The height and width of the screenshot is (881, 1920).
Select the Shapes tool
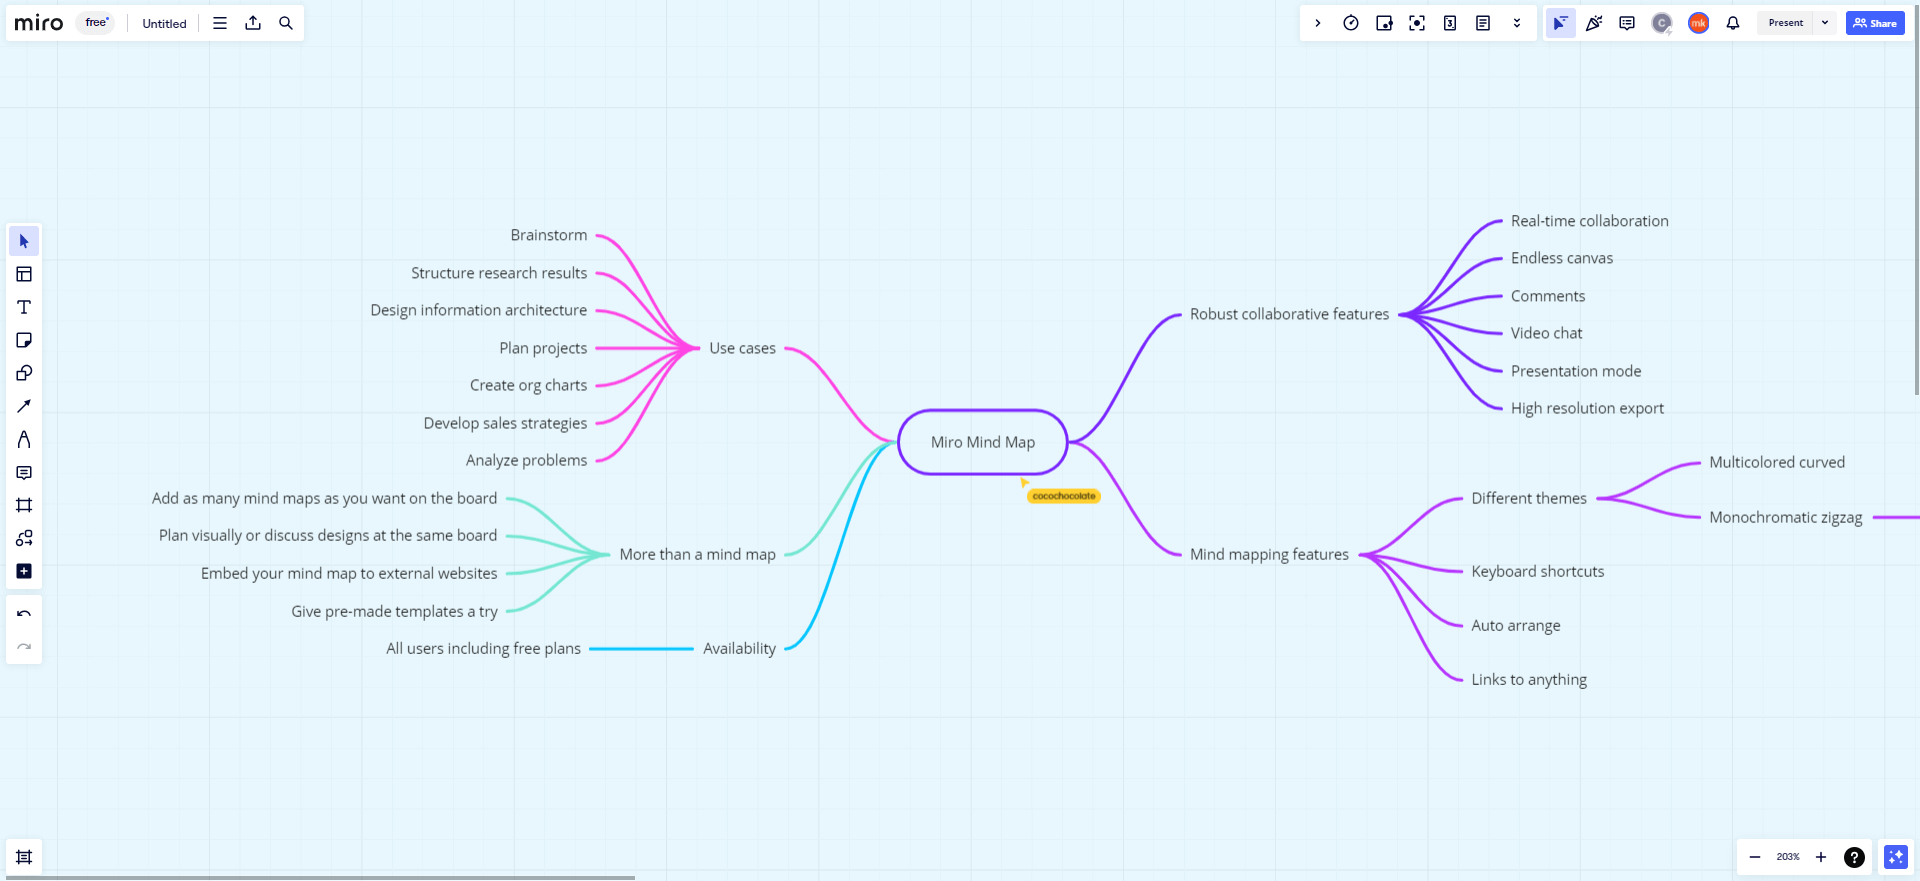point(24,373)
